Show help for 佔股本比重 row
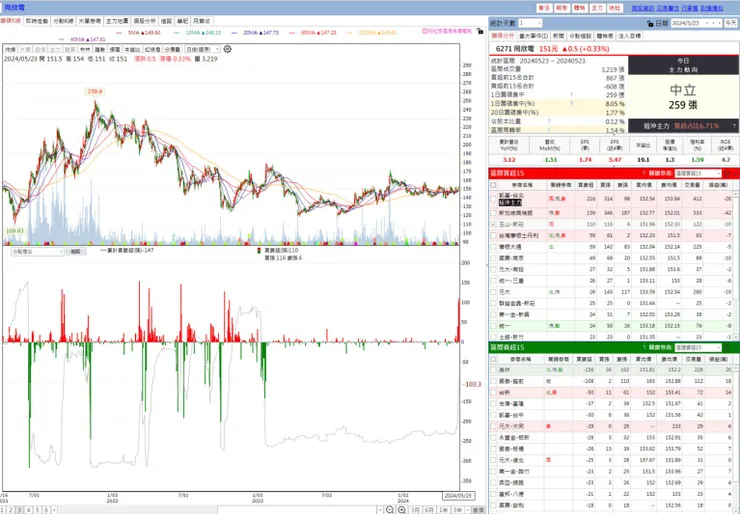 pyautogui.click(x=549, y=121)
